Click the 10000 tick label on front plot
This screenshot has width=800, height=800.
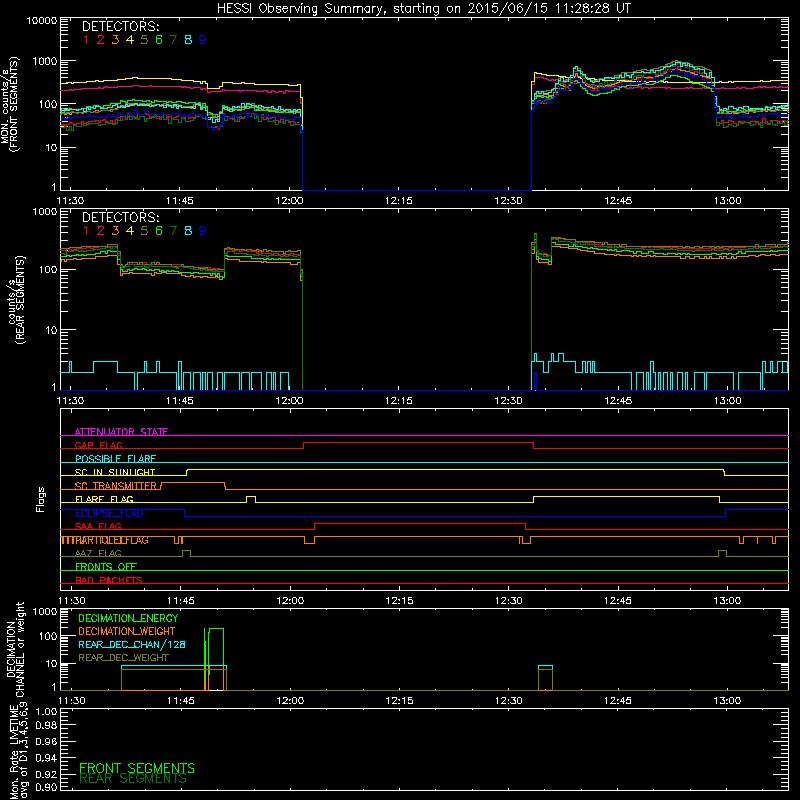[x=42, y=21]
